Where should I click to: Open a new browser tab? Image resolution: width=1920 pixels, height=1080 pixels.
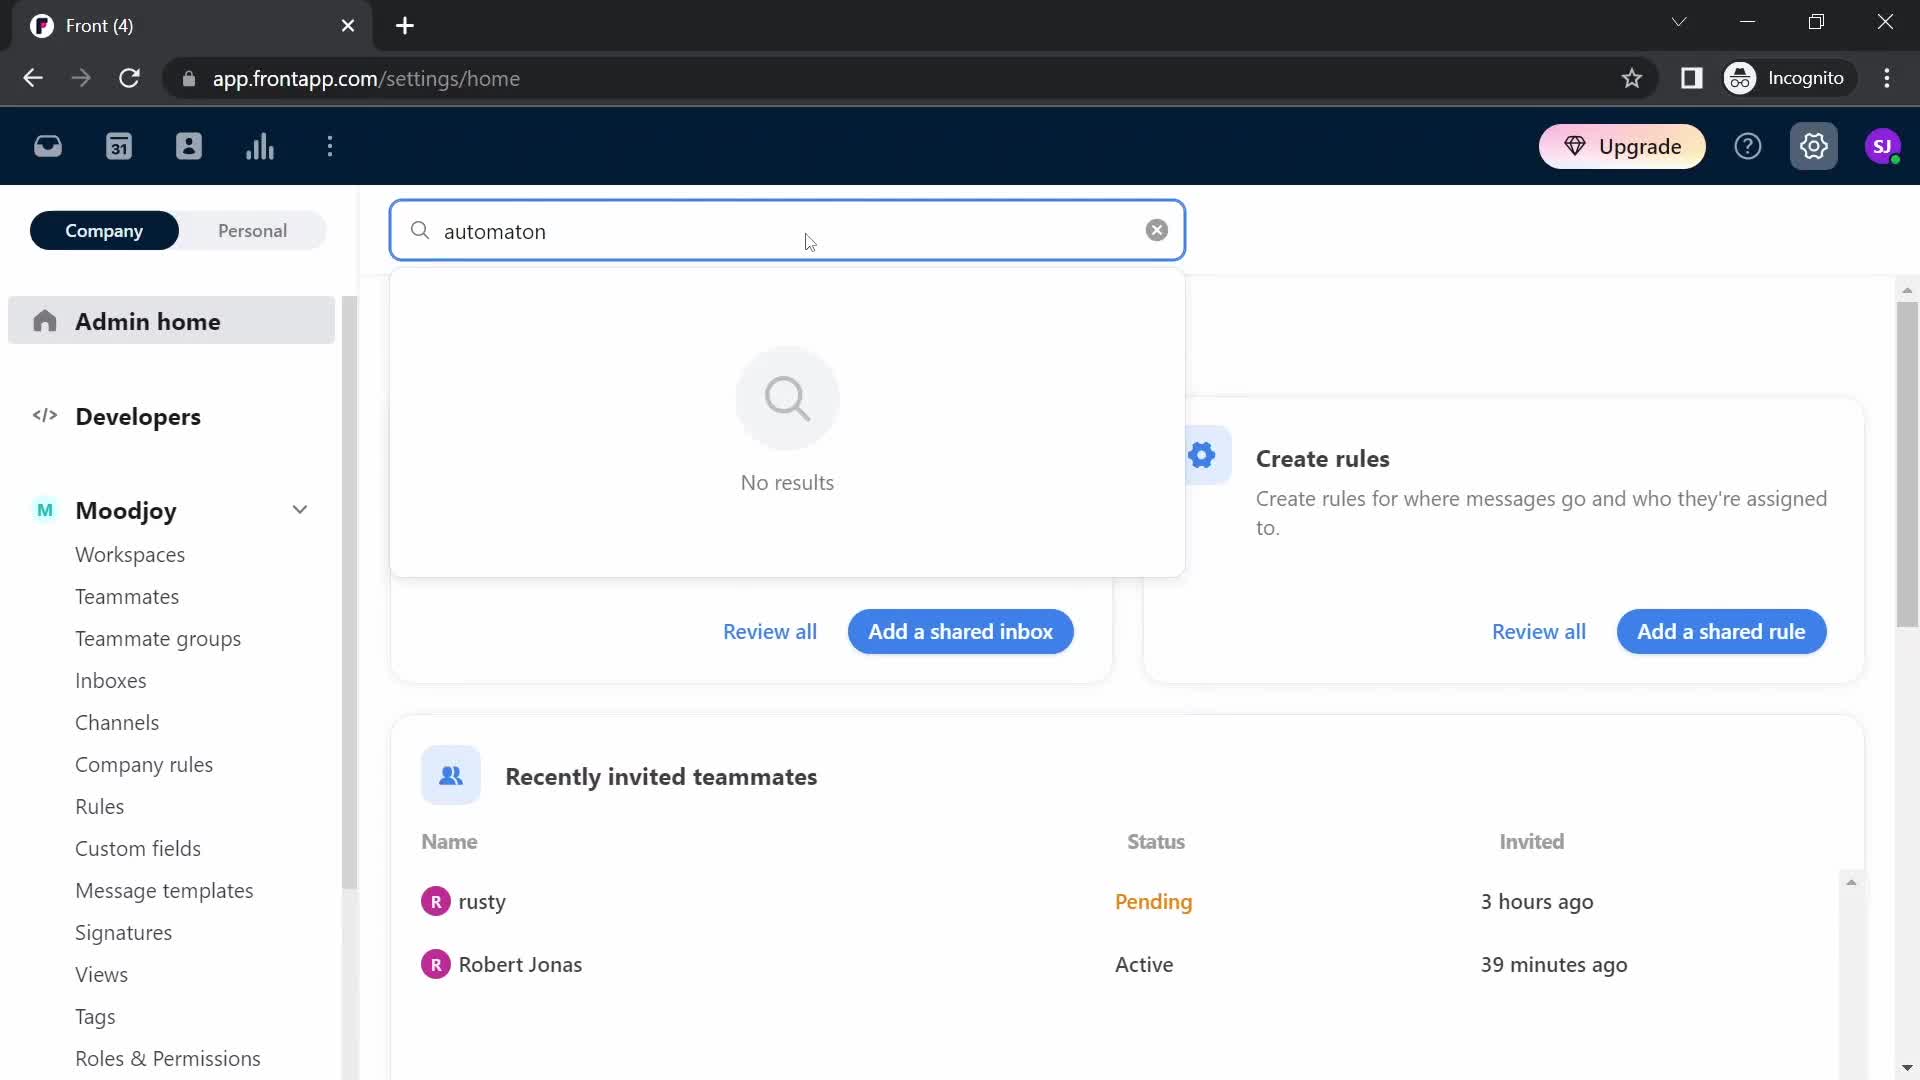pos(405,26)
